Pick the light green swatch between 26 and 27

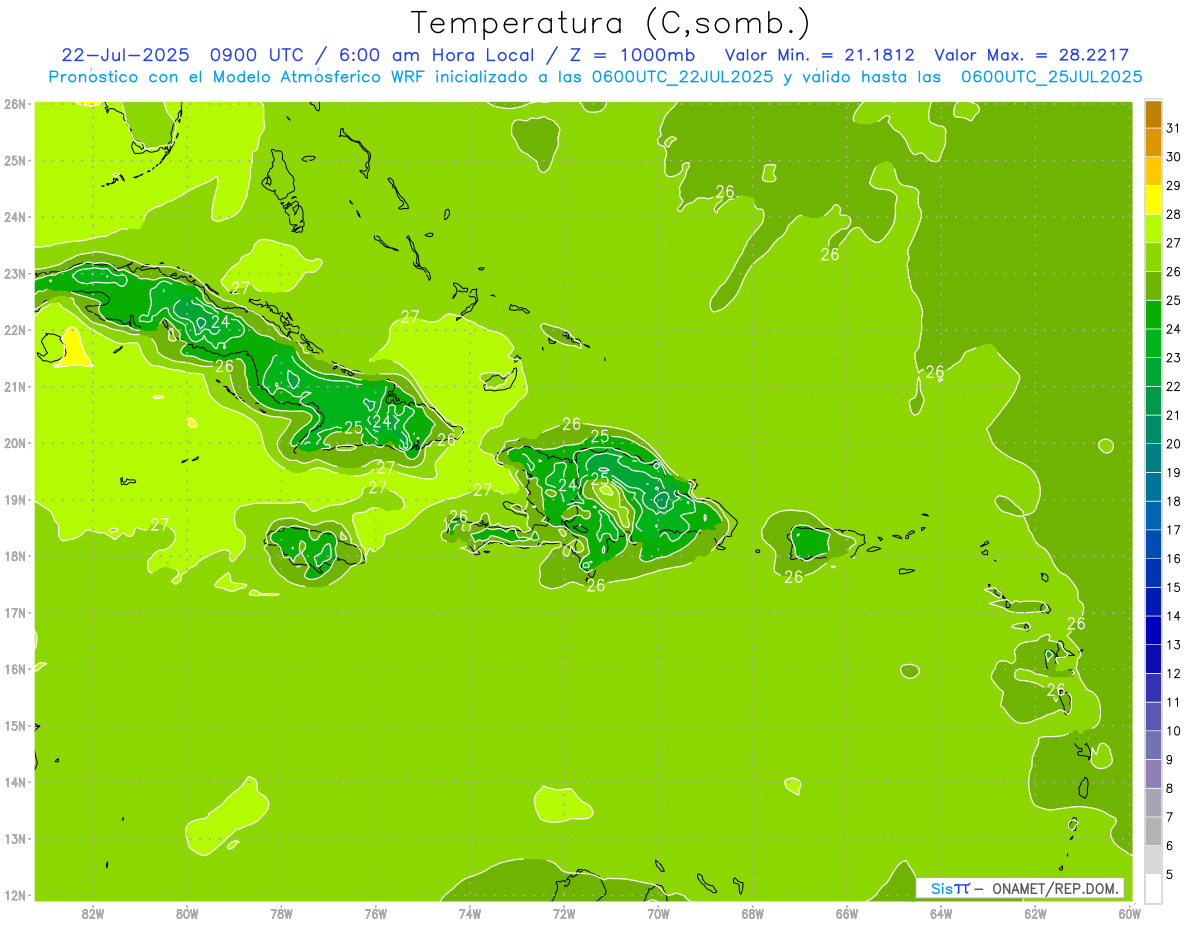click(x=1153, y=257)
